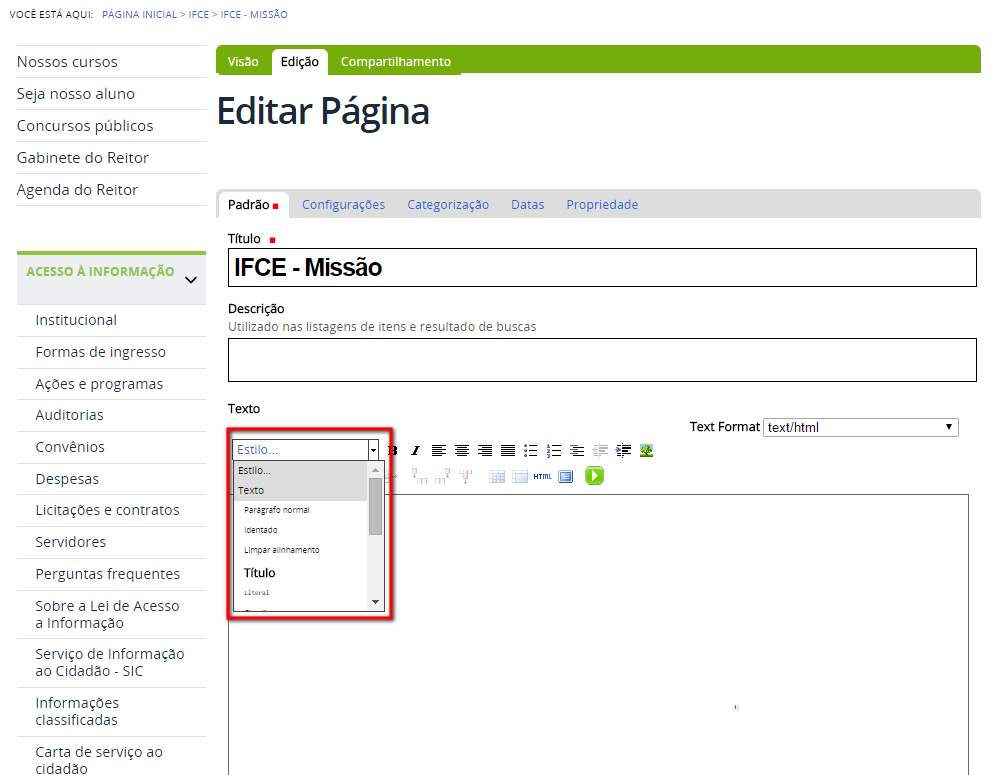Screen dimensions: 996x775
Task: Open the Configurações form tab
Action: pyautogui.click(x=344, y=205)
